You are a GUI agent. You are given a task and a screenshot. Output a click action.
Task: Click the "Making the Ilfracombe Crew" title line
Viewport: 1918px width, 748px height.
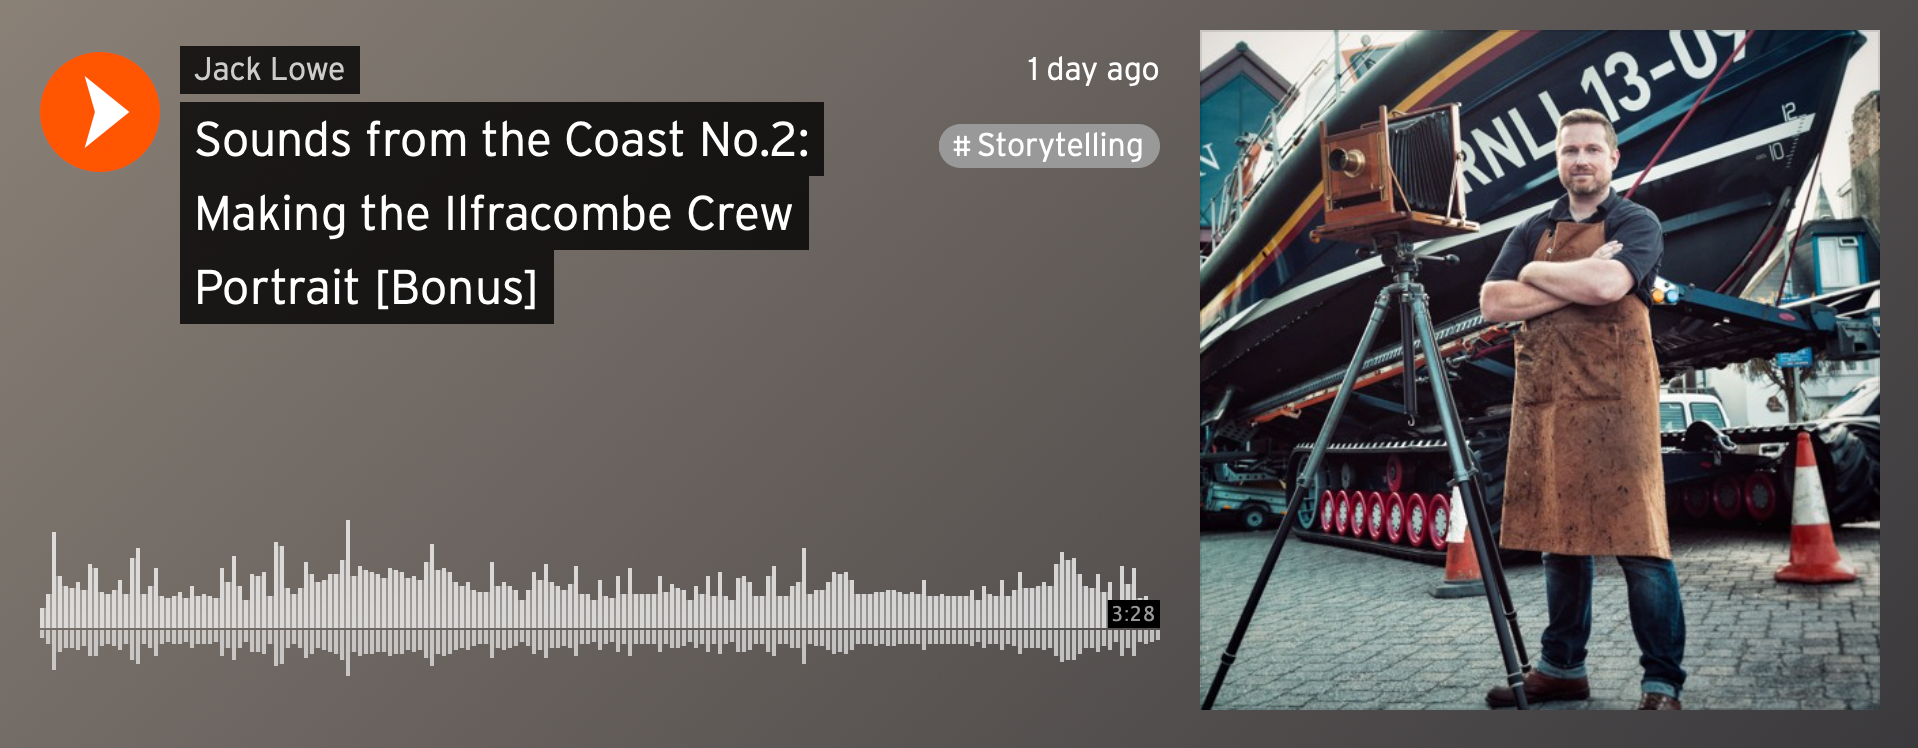pyautogui.click(x=494, y=213)
